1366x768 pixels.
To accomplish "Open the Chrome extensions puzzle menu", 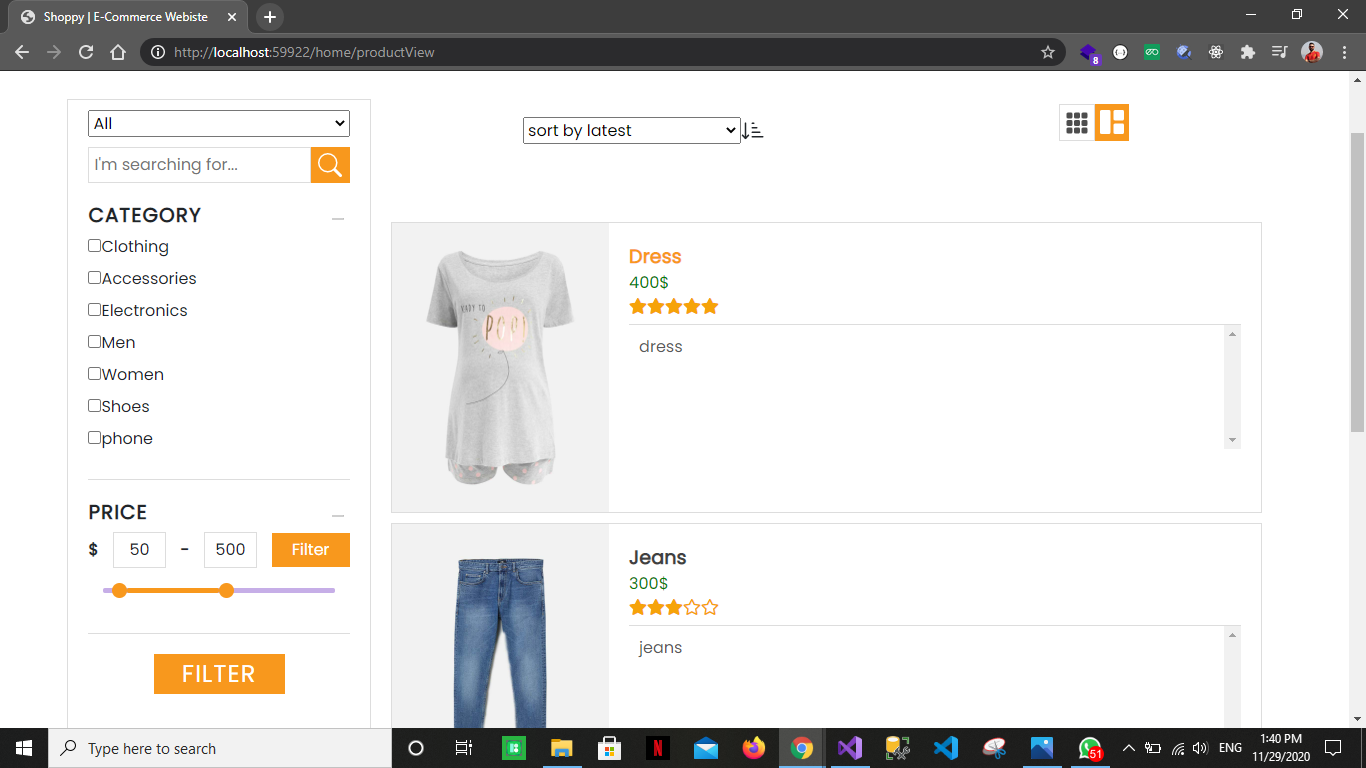I will pos(1247,52).
